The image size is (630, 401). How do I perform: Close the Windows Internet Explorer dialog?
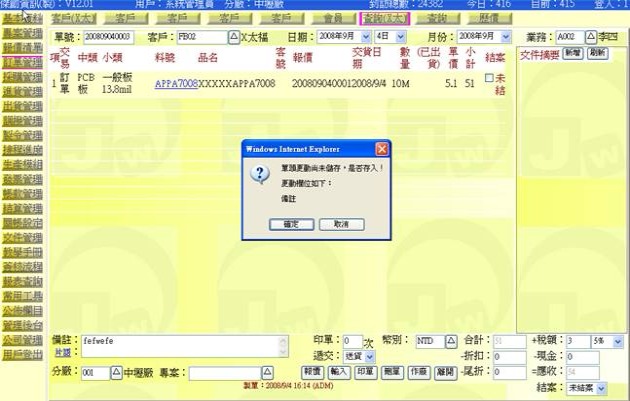pyautogui.click(x=381, y=148)
